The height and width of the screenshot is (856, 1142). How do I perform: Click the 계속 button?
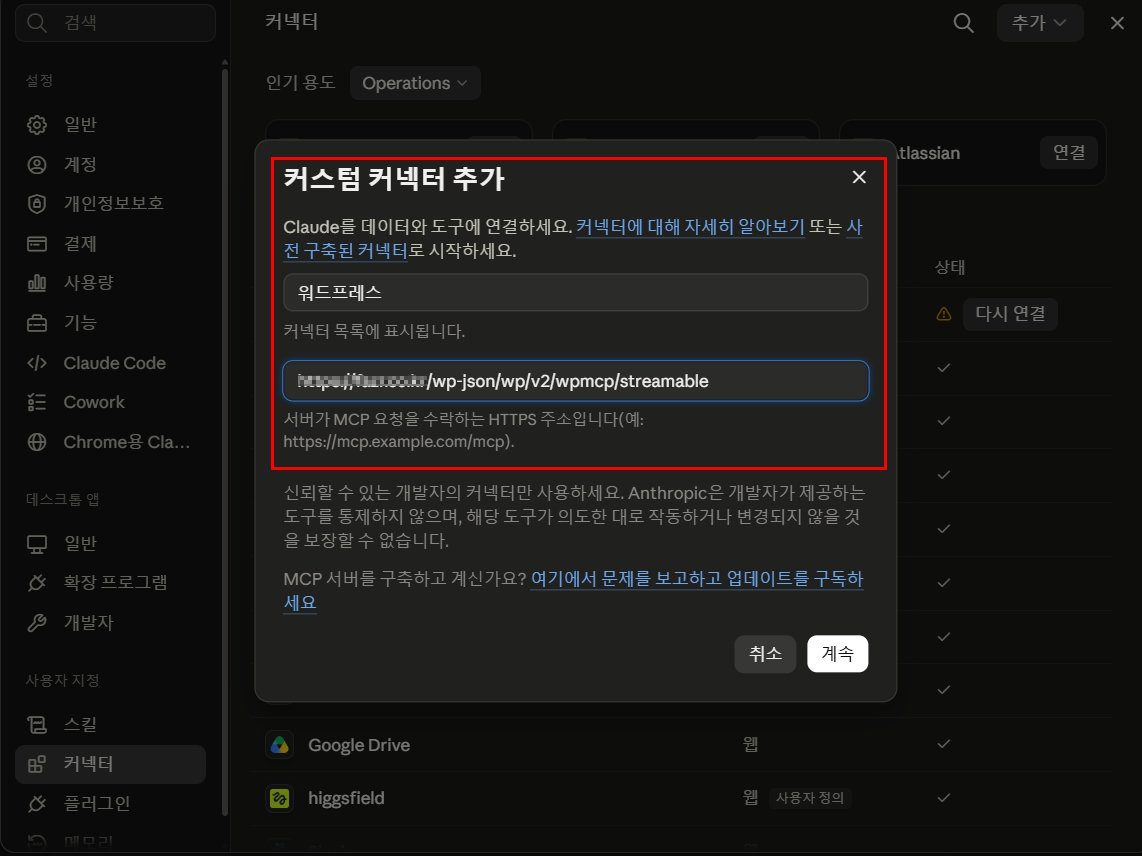[x=838, y=653]
